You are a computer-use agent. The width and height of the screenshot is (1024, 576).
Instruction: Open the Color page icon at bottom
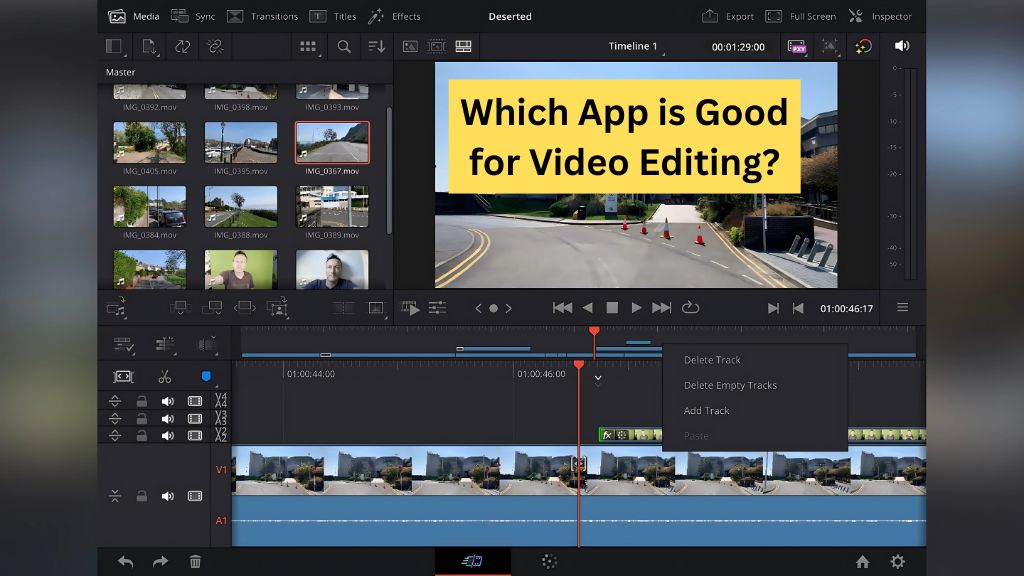[549, 561]
